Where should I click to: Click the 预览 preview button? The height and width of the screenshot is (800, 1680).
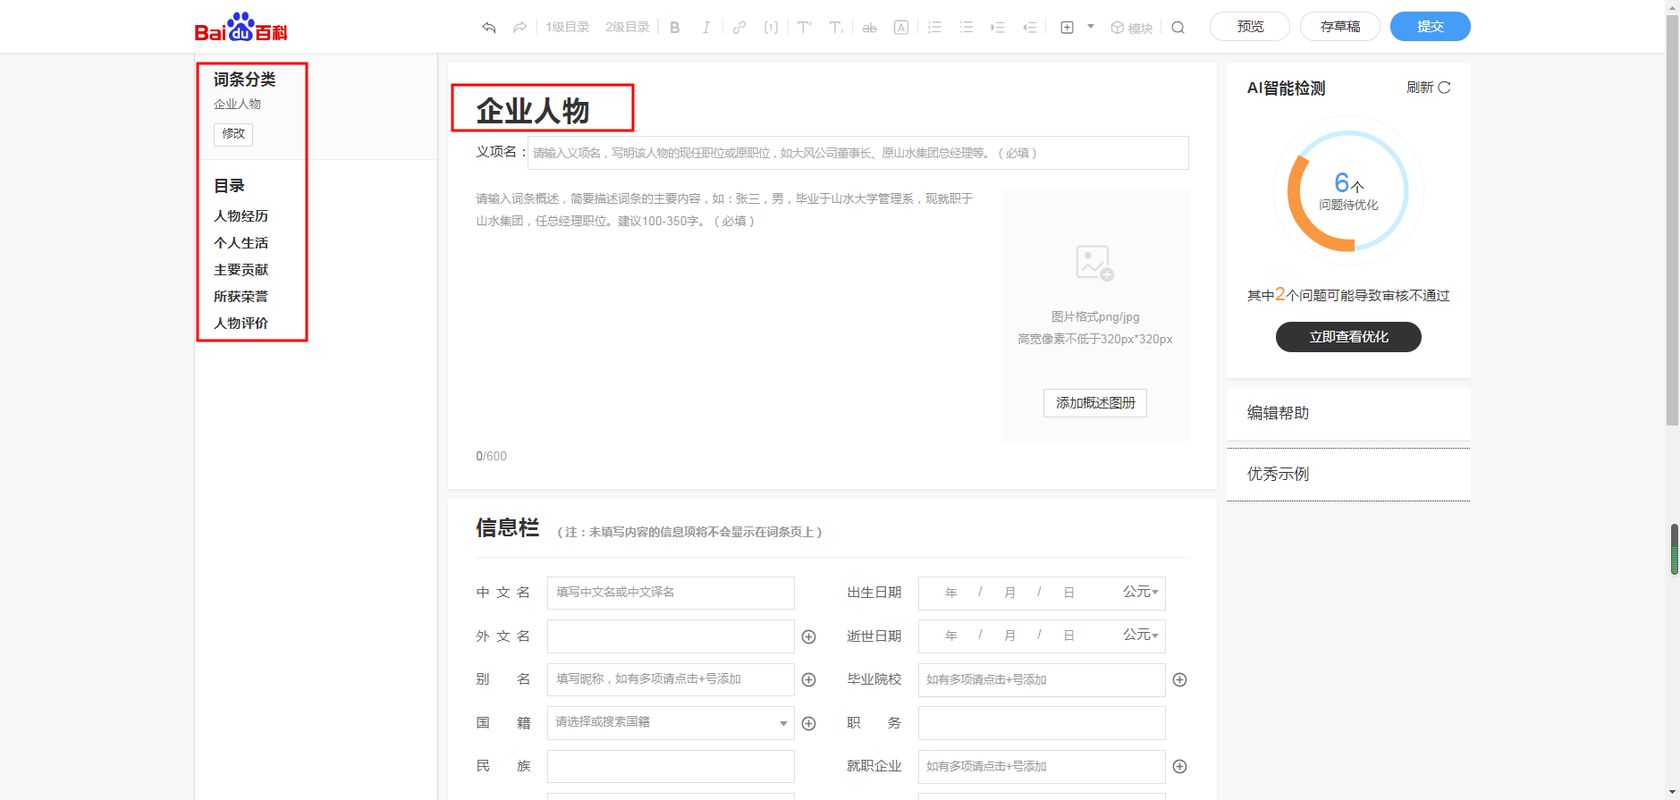click(1250, 27)
